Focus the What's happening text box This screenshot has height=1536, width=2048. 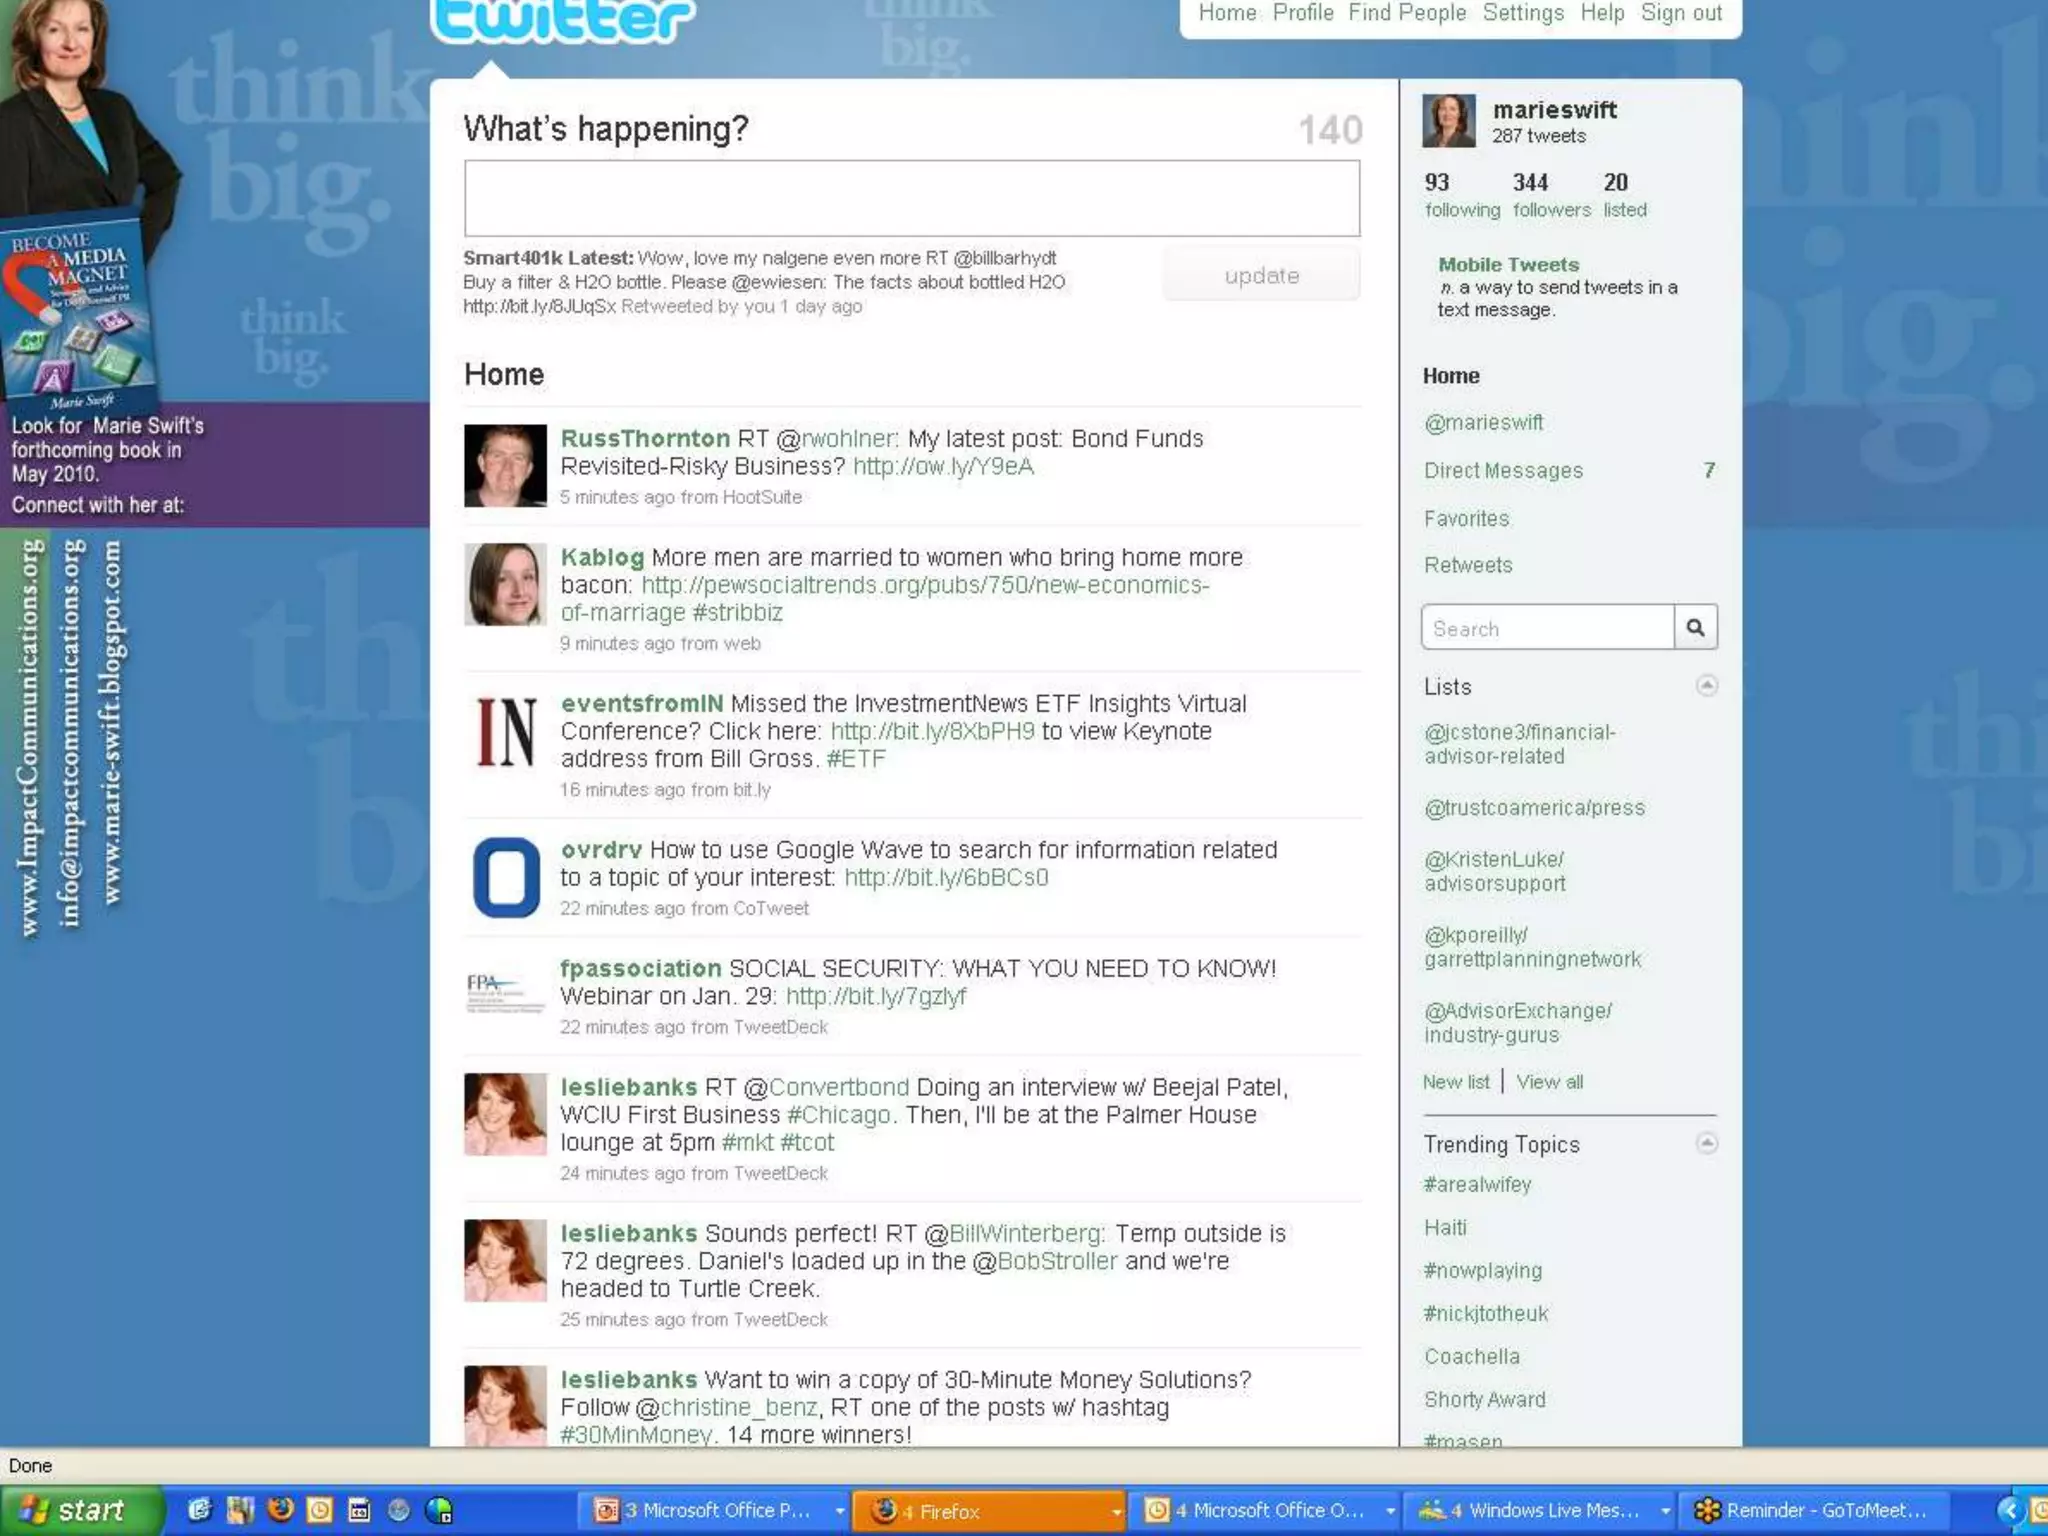click(x=911, y=198)
